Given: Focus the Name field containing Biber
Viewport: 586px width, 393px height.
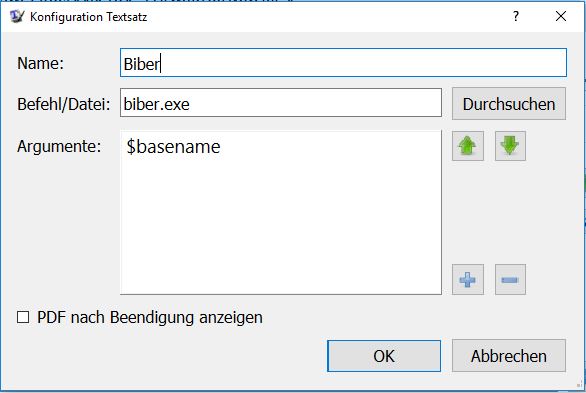Looking at the screenshot, I should point(343,63).
